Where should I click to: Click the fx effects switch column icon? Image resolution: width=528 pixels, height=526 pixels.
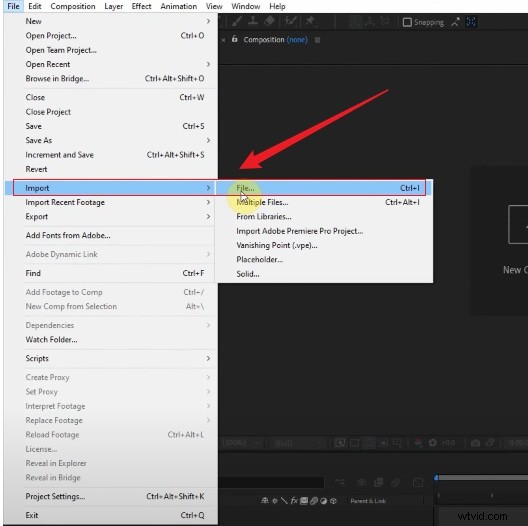(x=294, y=501)
